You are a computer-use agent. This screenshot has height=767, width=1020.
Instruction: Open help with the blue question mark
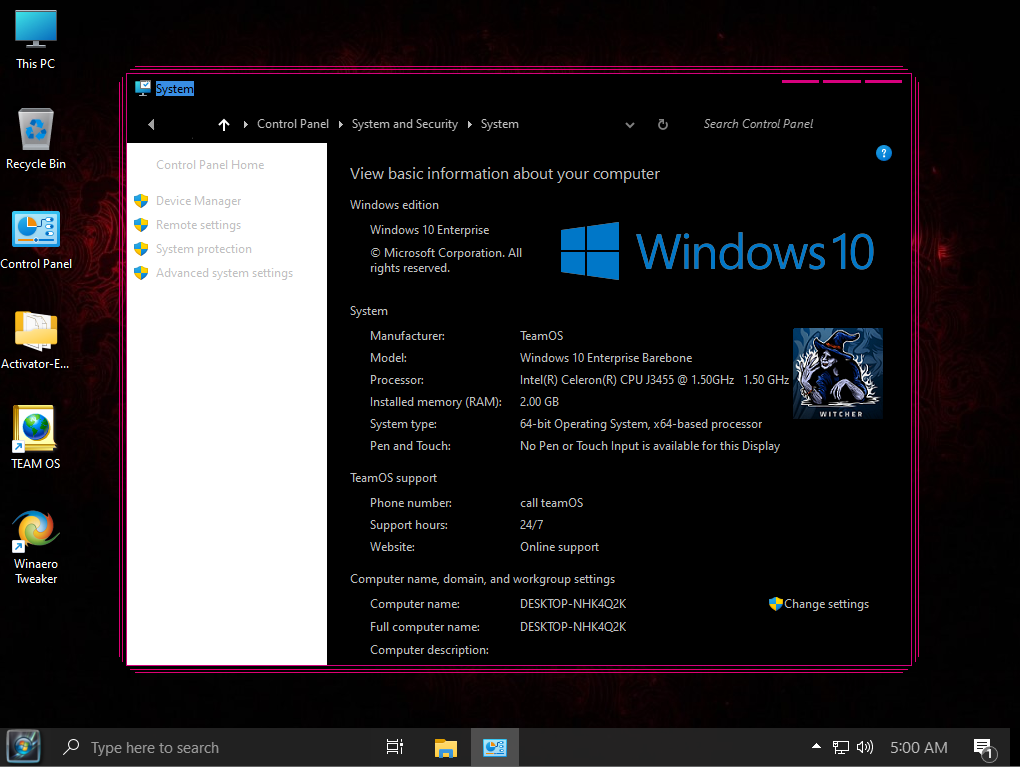click(x=883, y=153)
